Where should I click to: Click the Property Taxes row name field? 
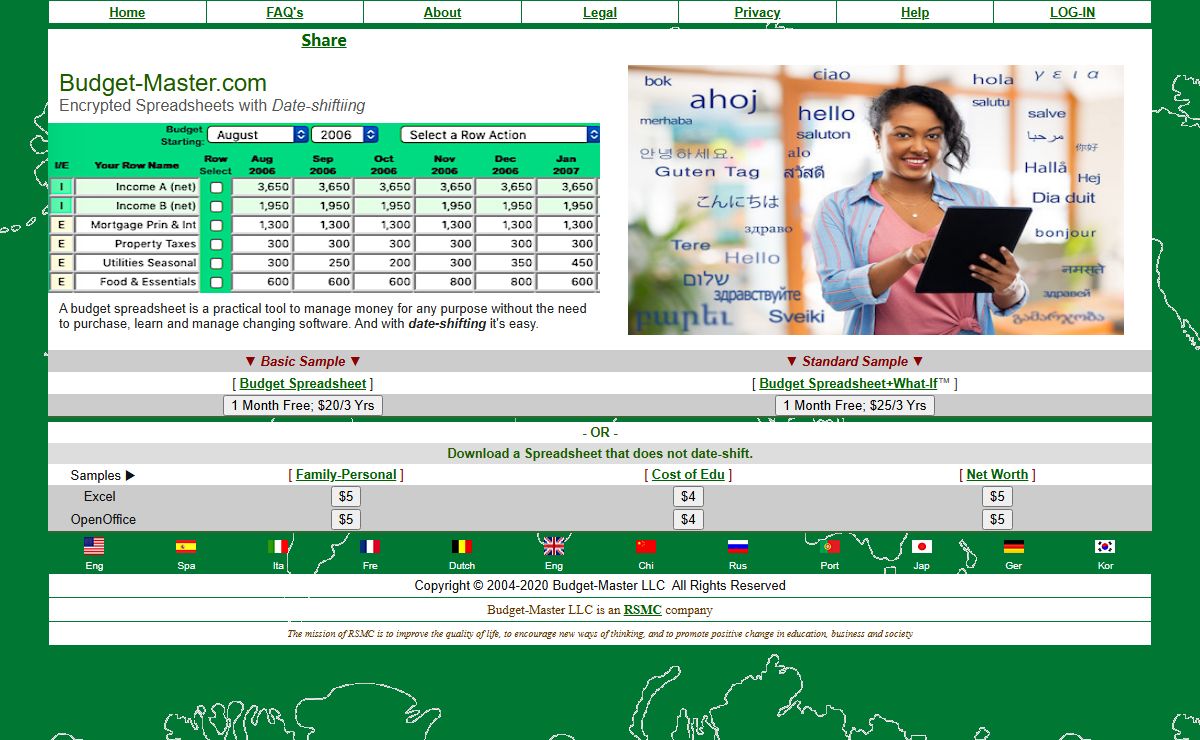pos(137,244)
